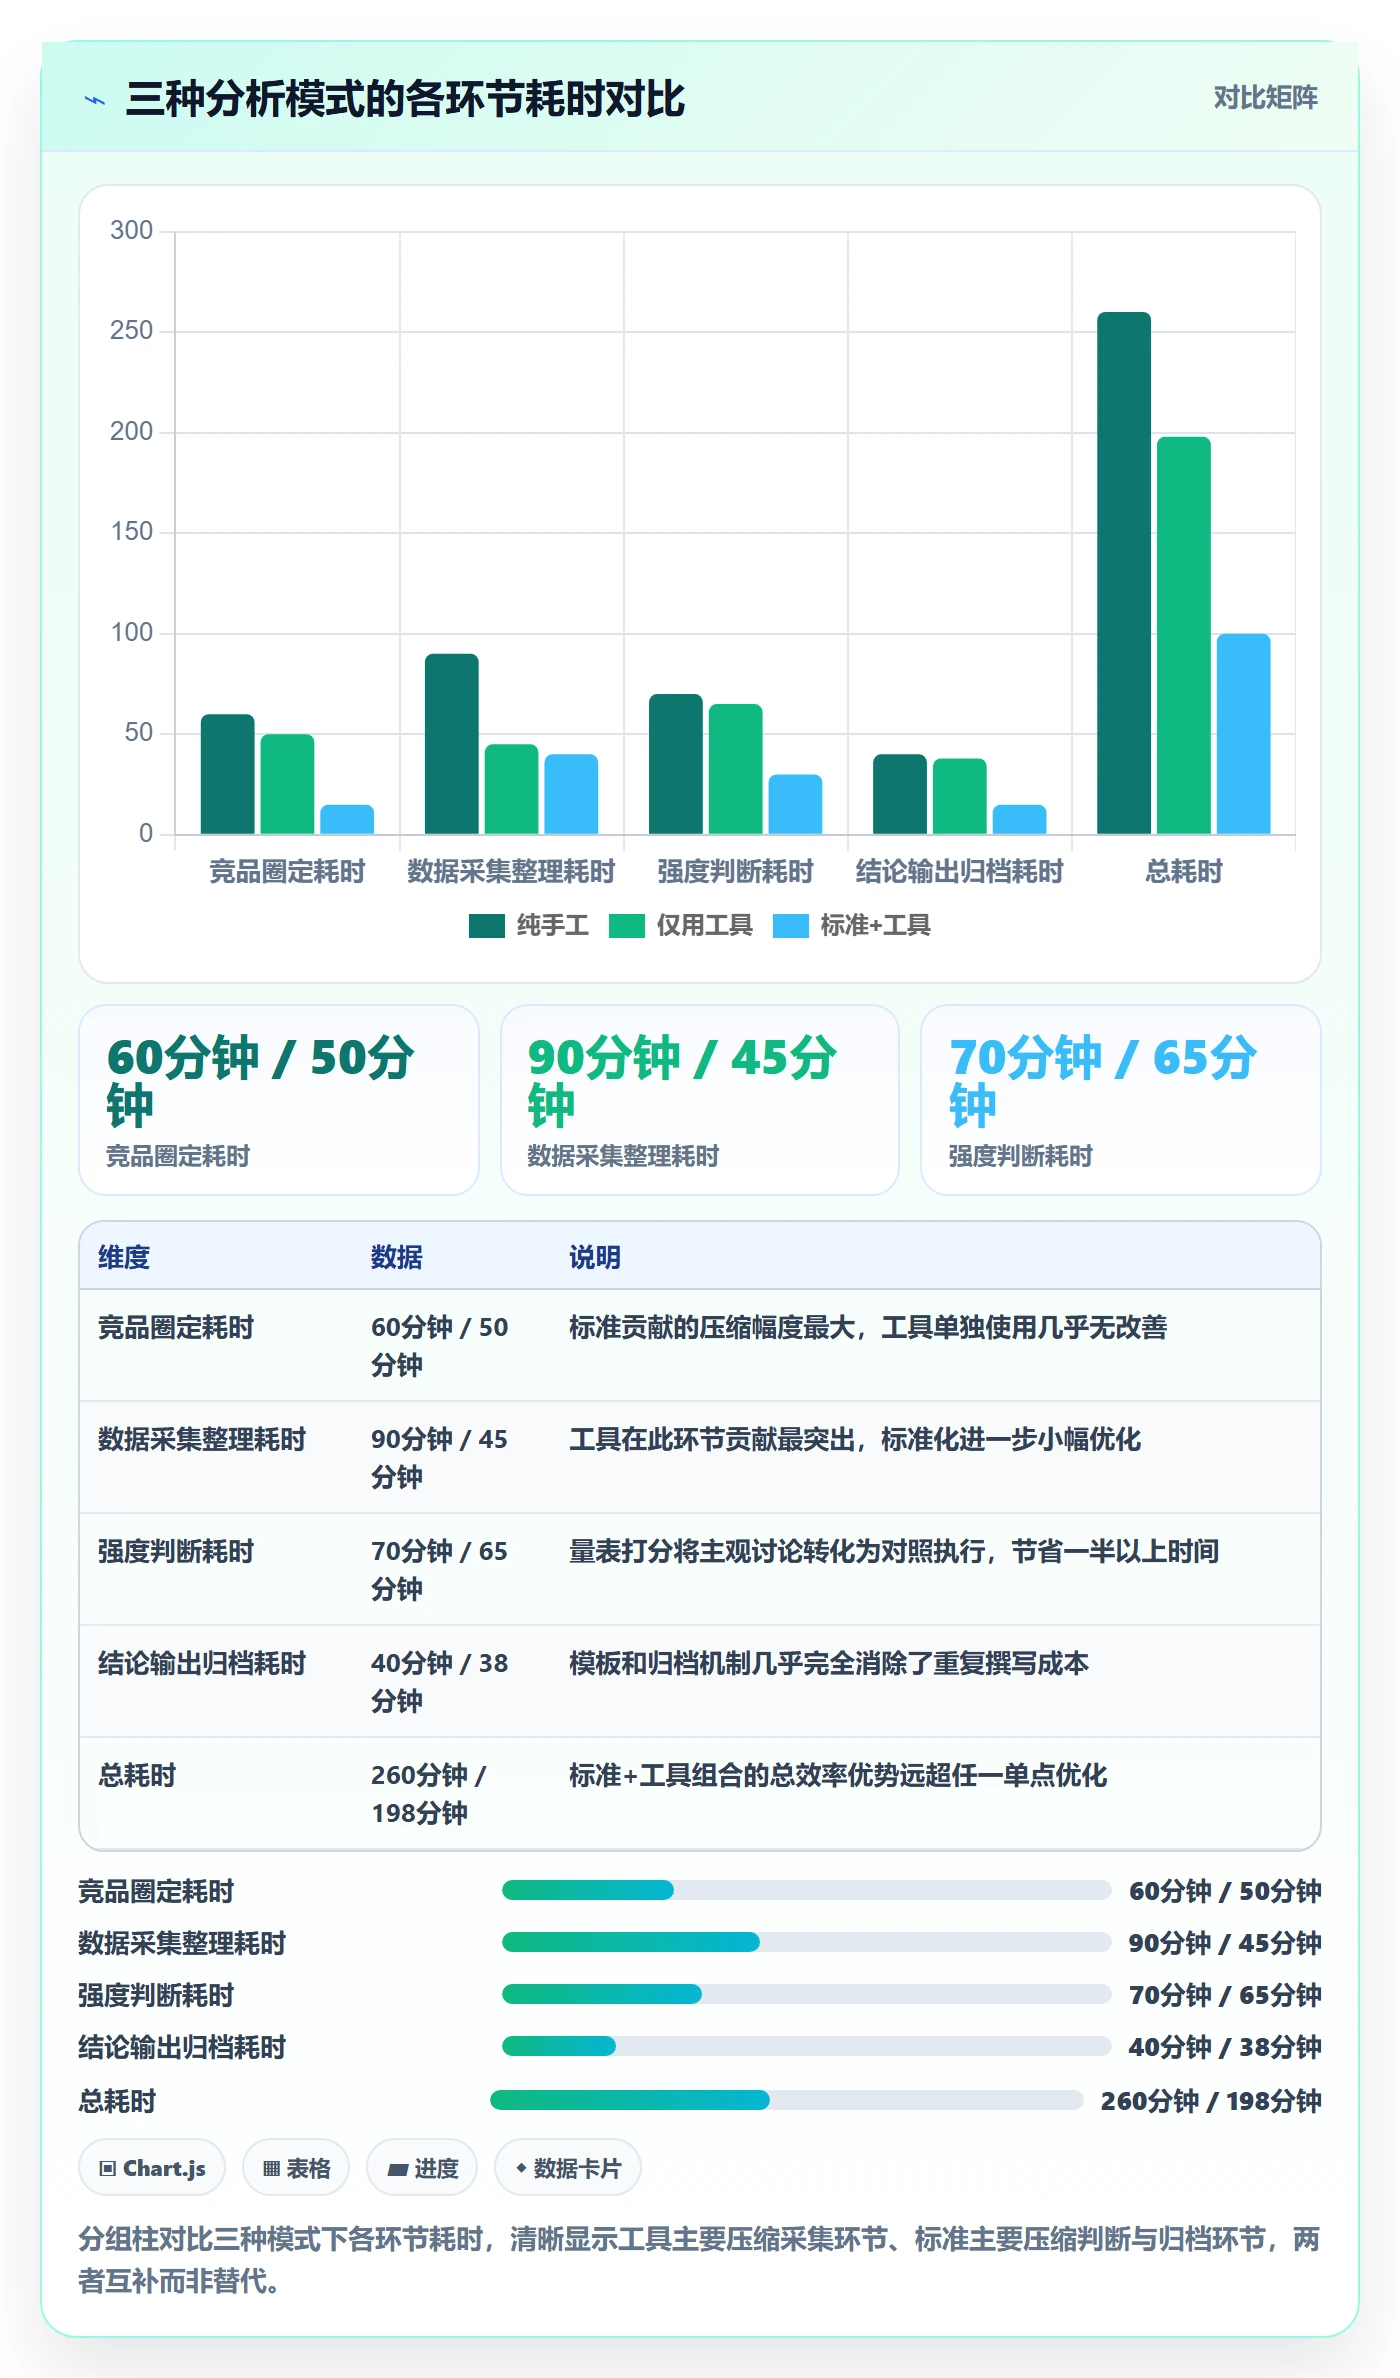Viewport: 1400px width, 2378px height.
Task: Click the 强度判断耗时 progress bar
Action: tap(806, 1994)
